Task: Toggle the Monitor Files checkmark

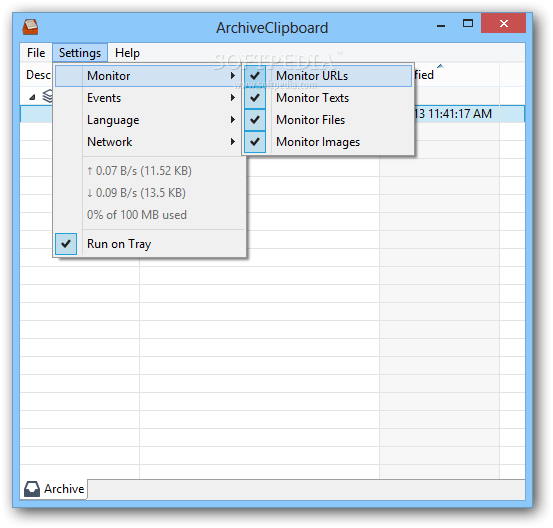Action: tap(255, 120)
